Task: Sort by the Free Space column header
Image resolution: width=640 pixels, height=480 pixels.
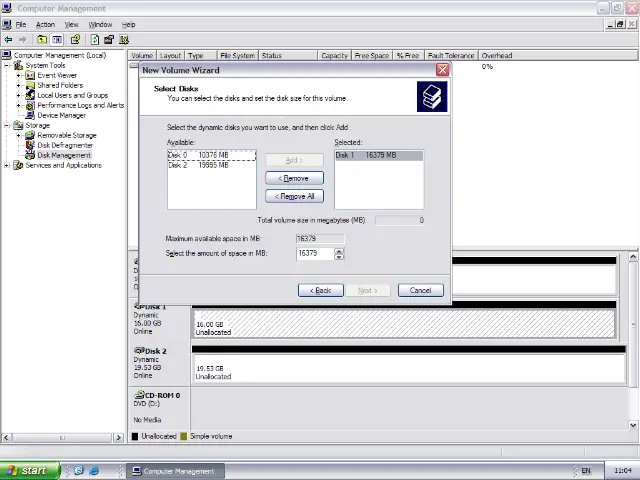Action: (372, 56)
